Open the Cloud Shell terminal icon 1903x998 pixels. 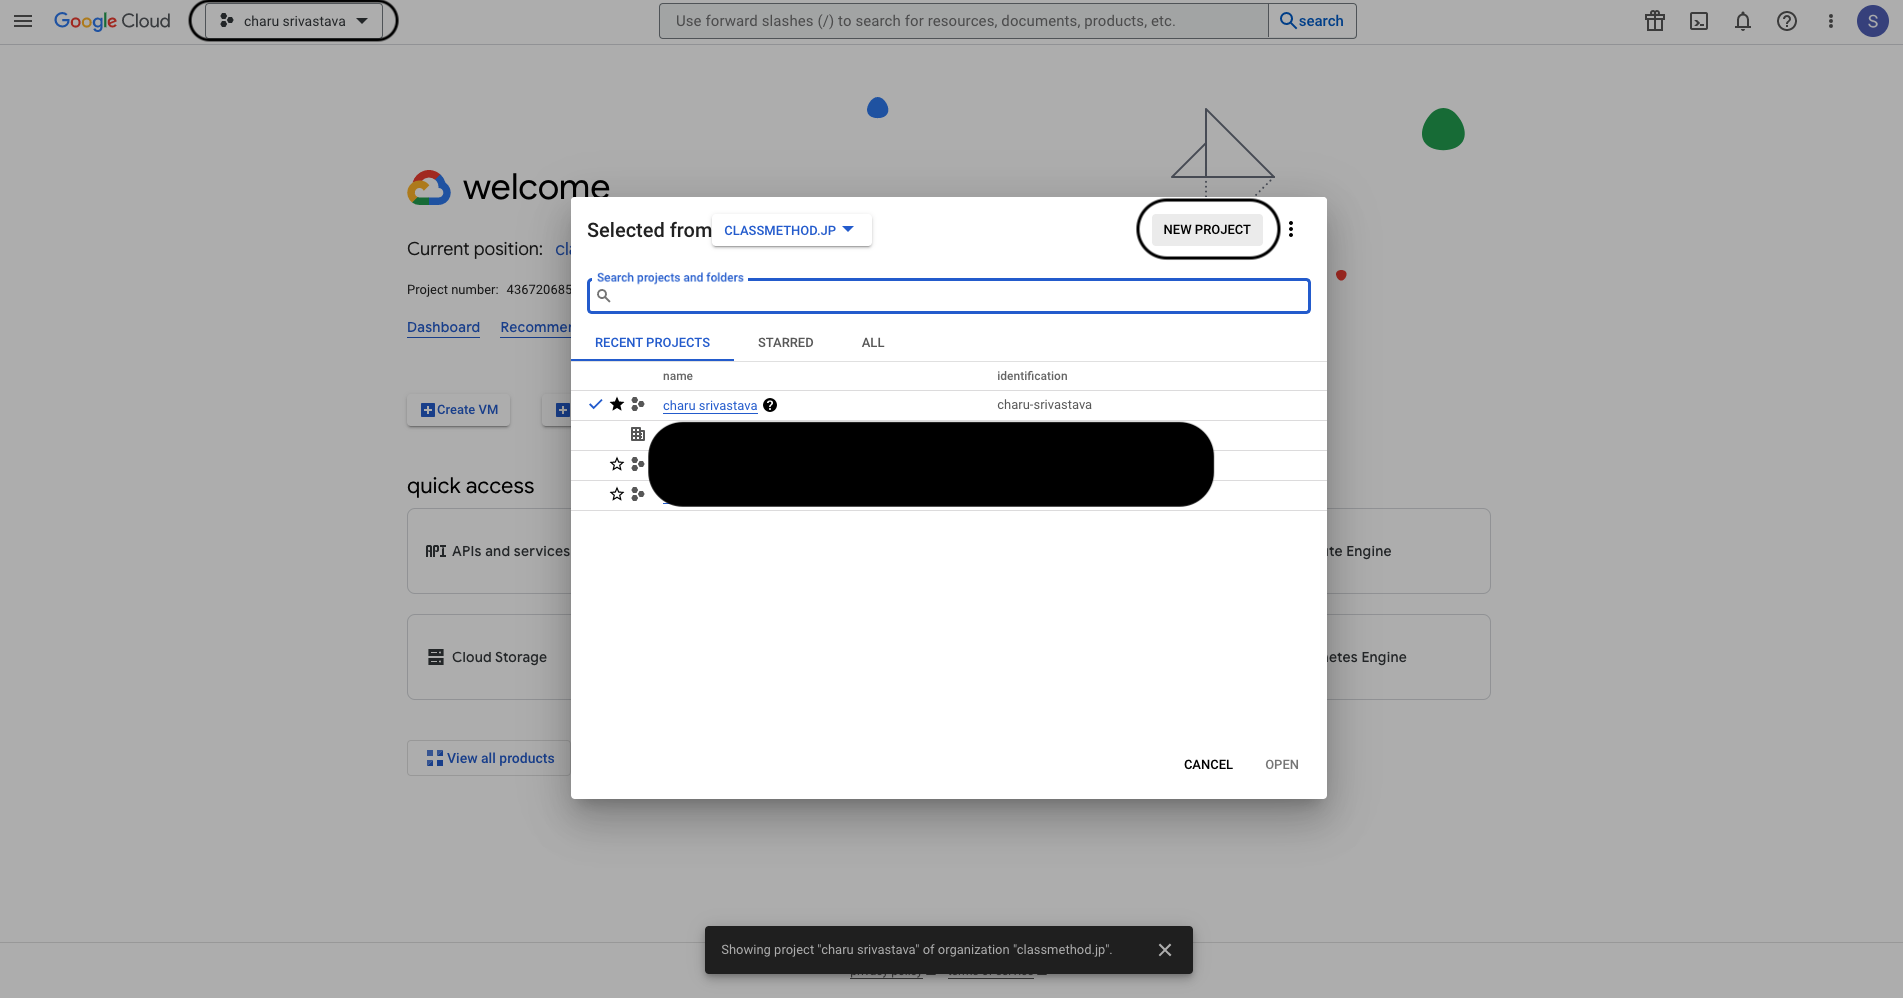(1698, 21)
